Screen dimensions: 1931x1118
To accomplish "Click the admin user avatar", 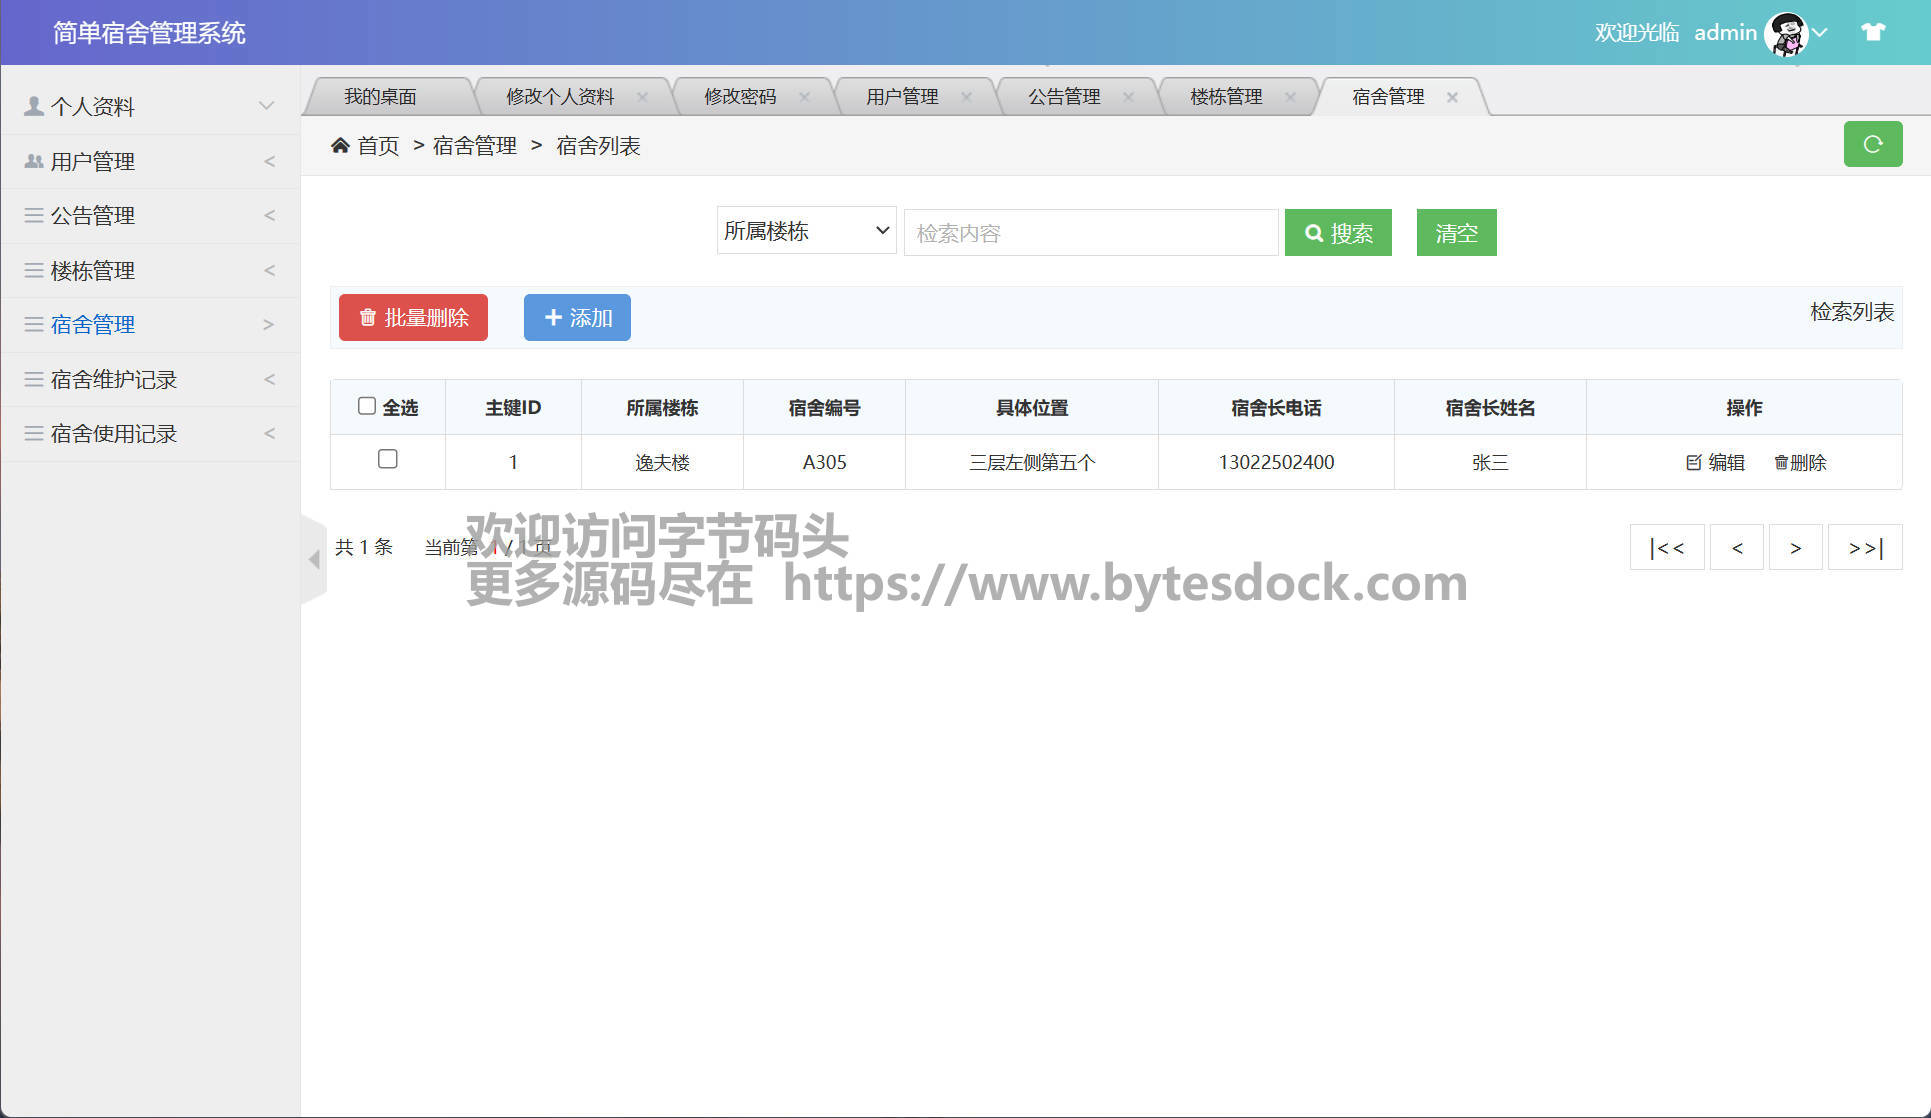I will click(1786, 34).
